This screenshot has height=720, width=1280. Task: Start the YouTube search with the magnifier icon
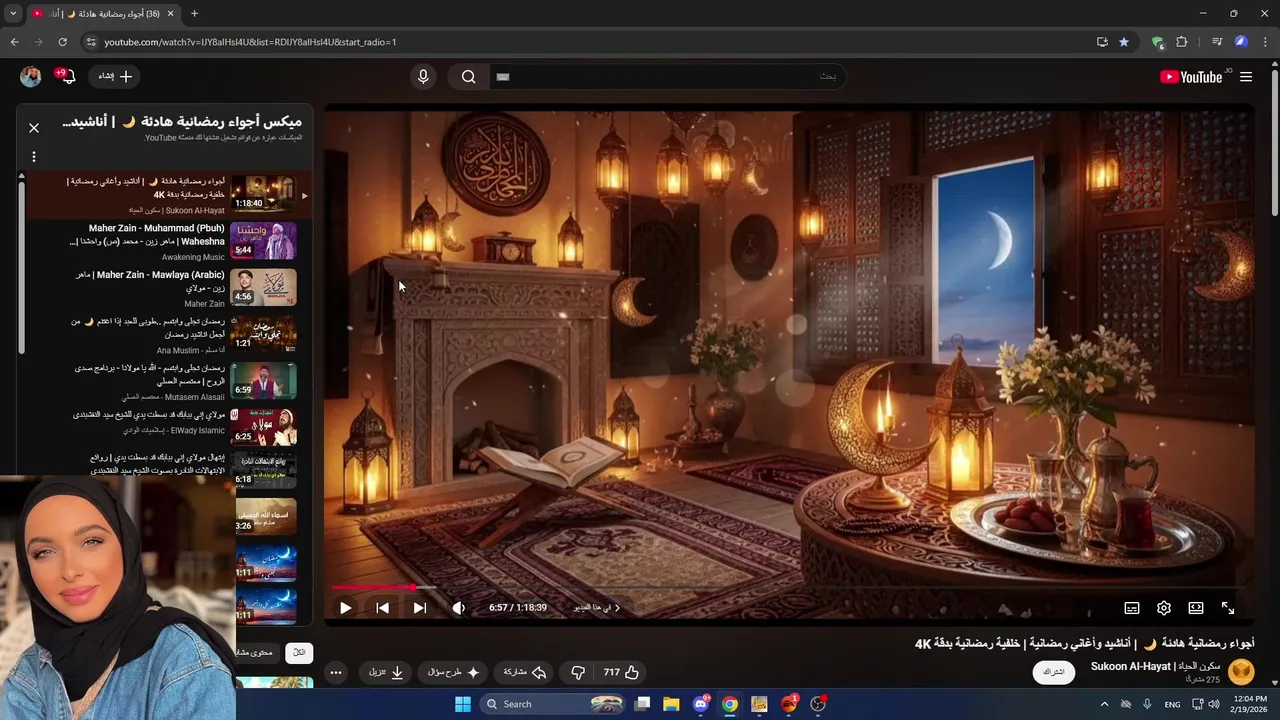tap(468, 77)
